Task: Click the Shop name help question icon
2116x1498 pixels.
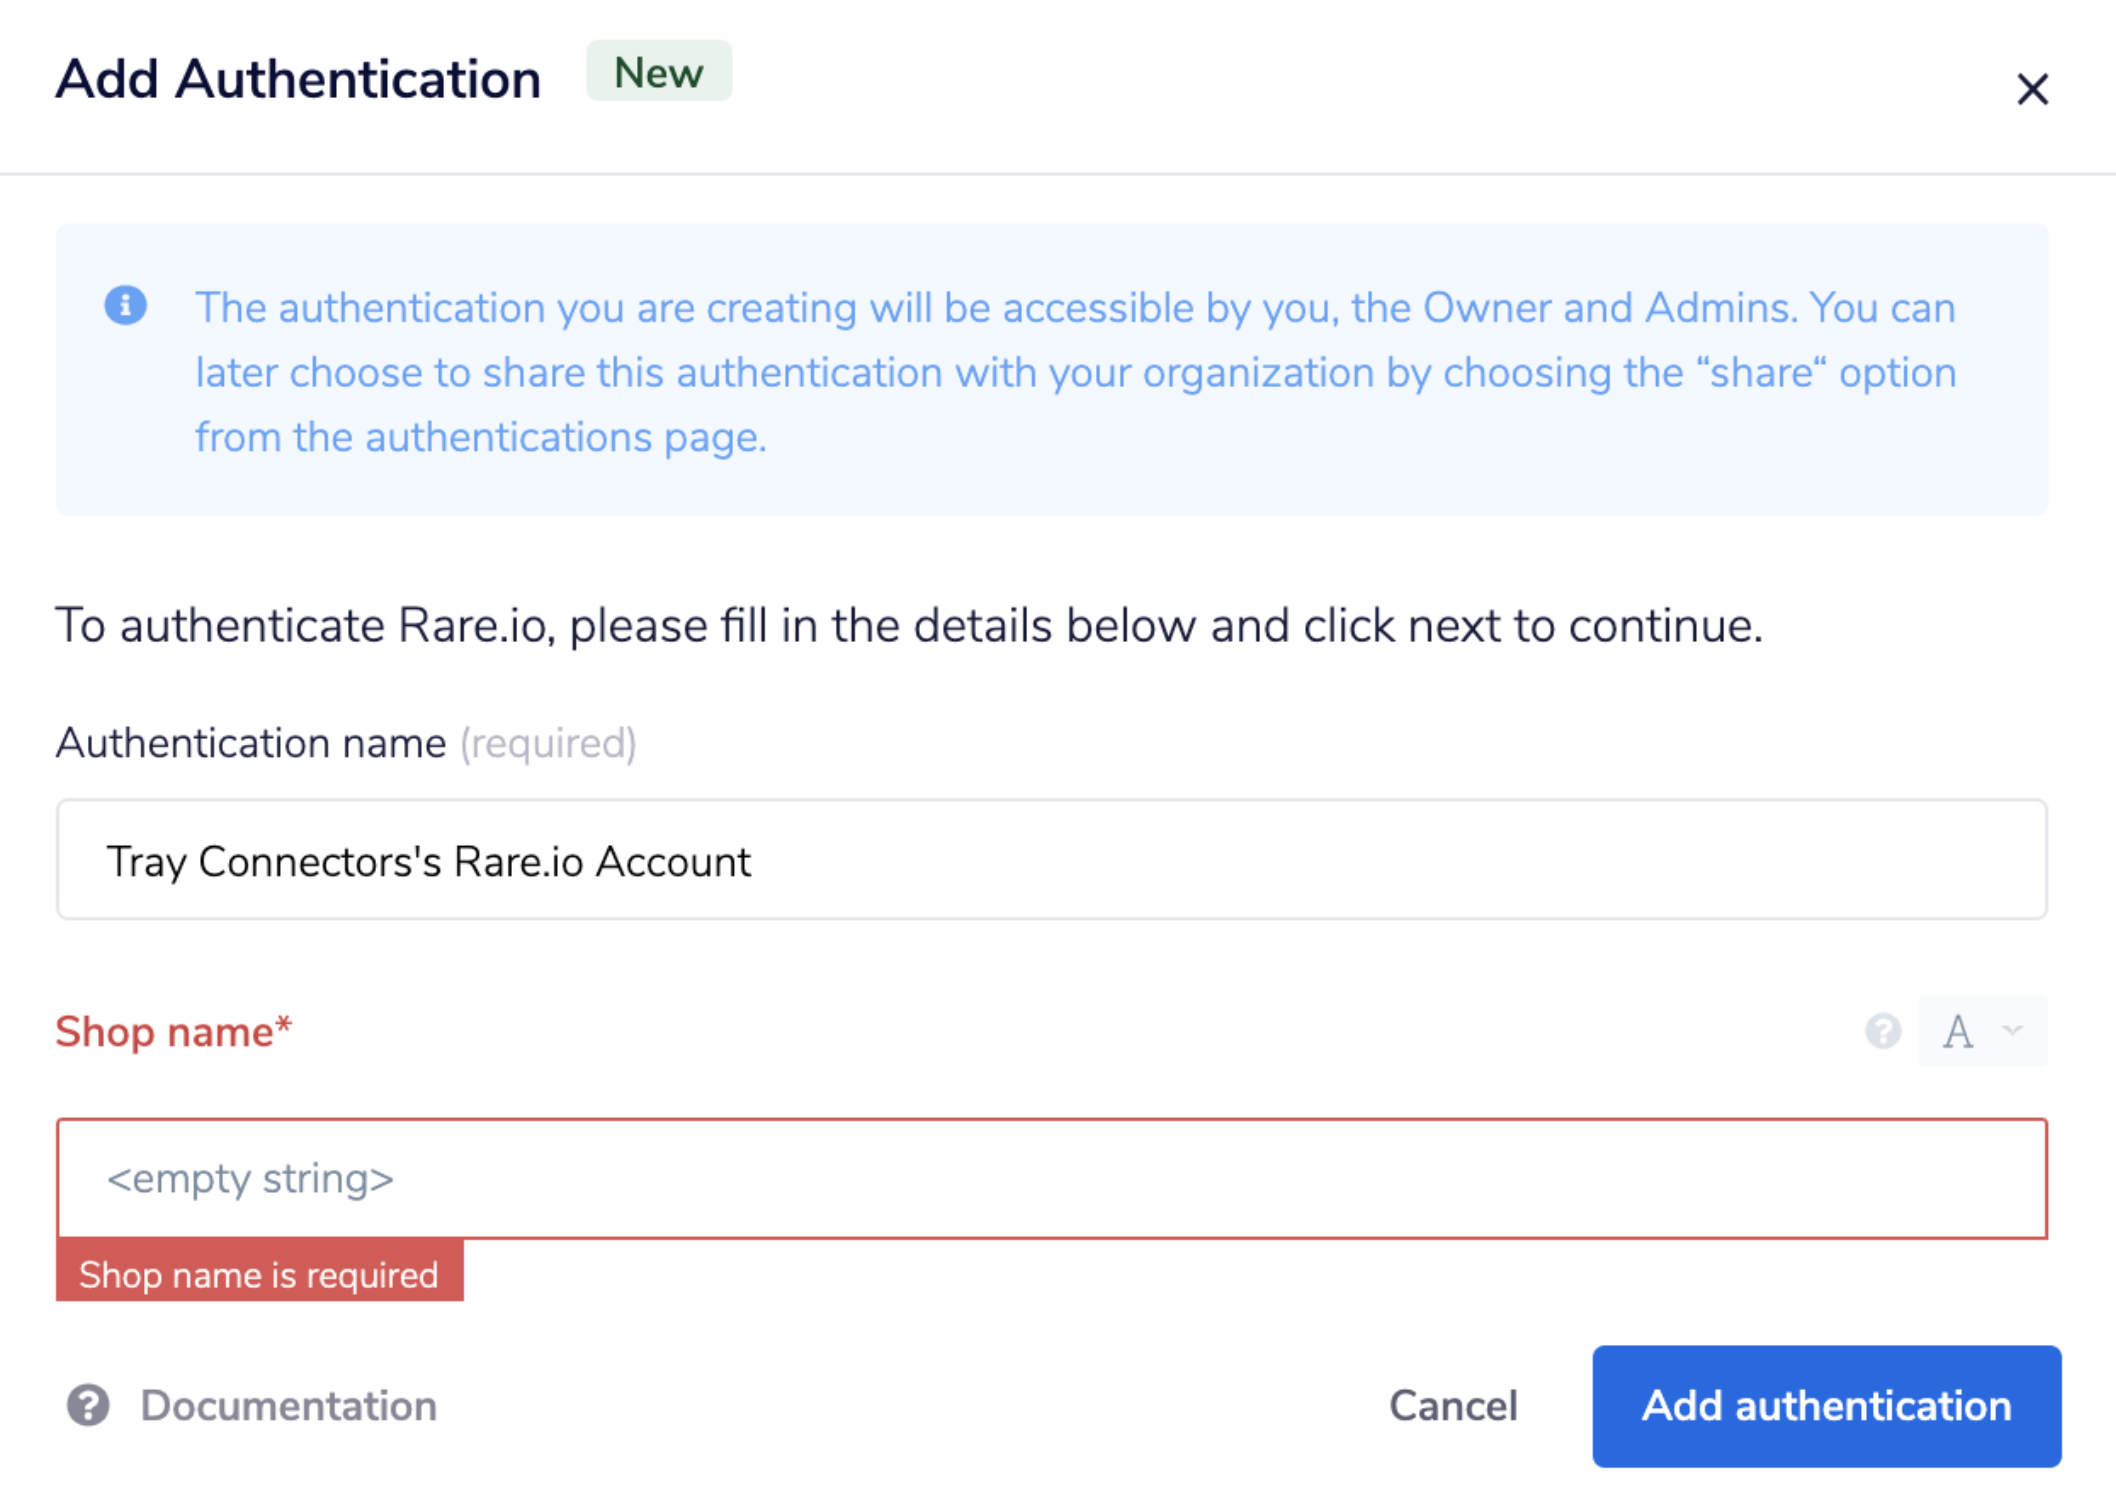Action: point(1882,1031)
